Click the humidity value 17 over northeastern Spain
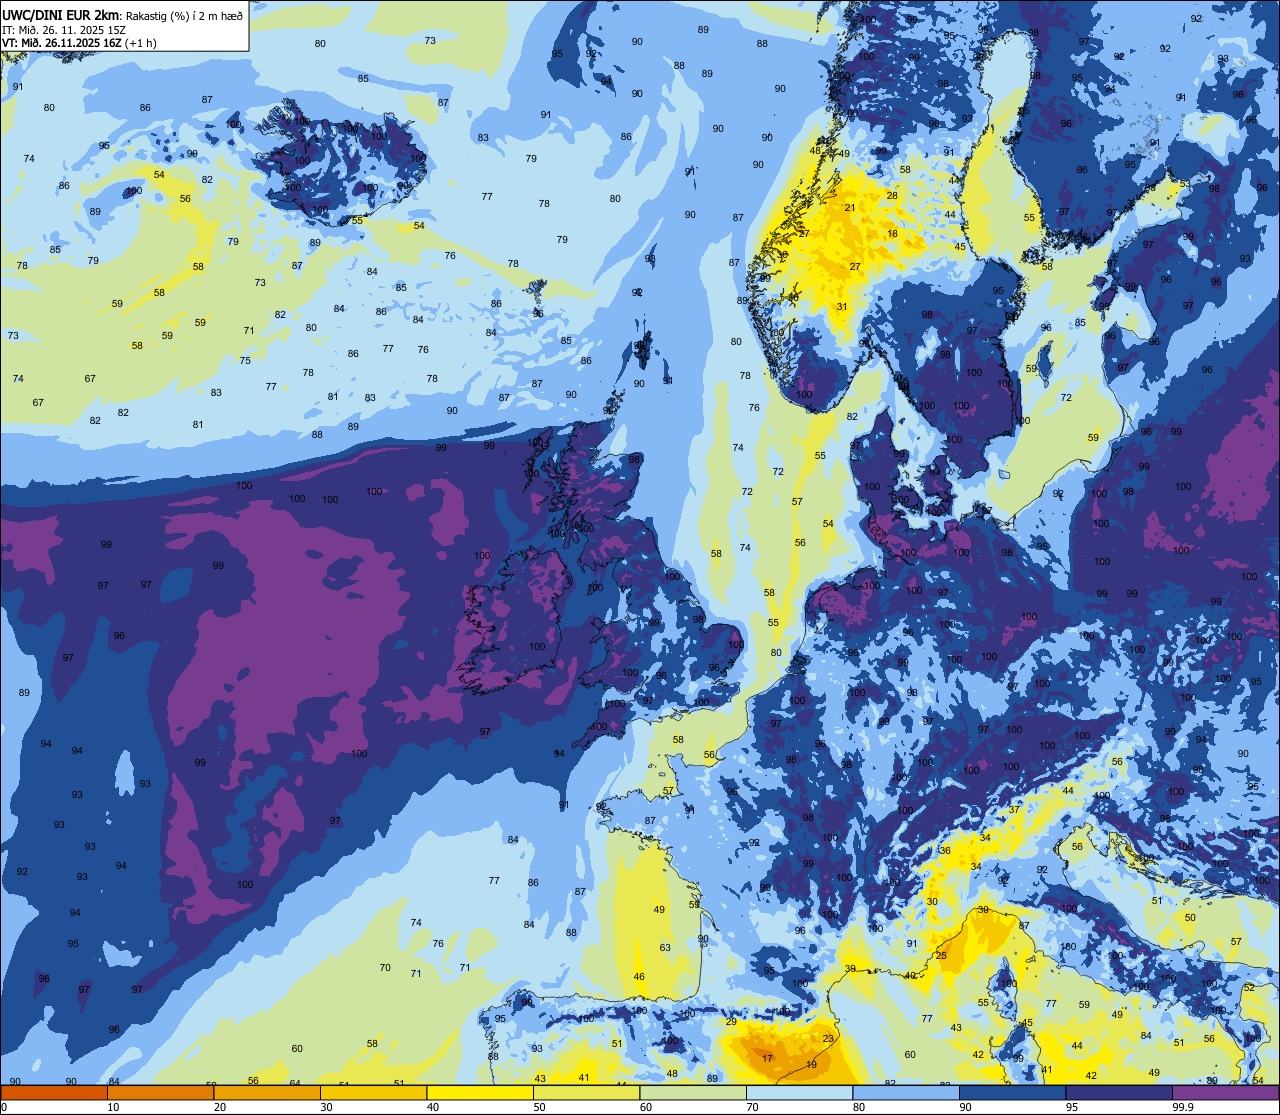Viewport: 1280px width, 1115px height. pos(768,1058)
